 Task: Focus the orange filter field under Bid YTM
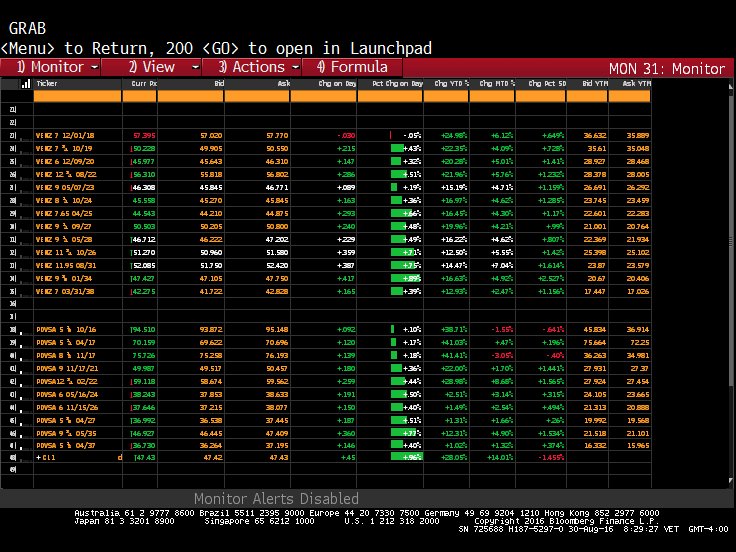click(587, 96)
